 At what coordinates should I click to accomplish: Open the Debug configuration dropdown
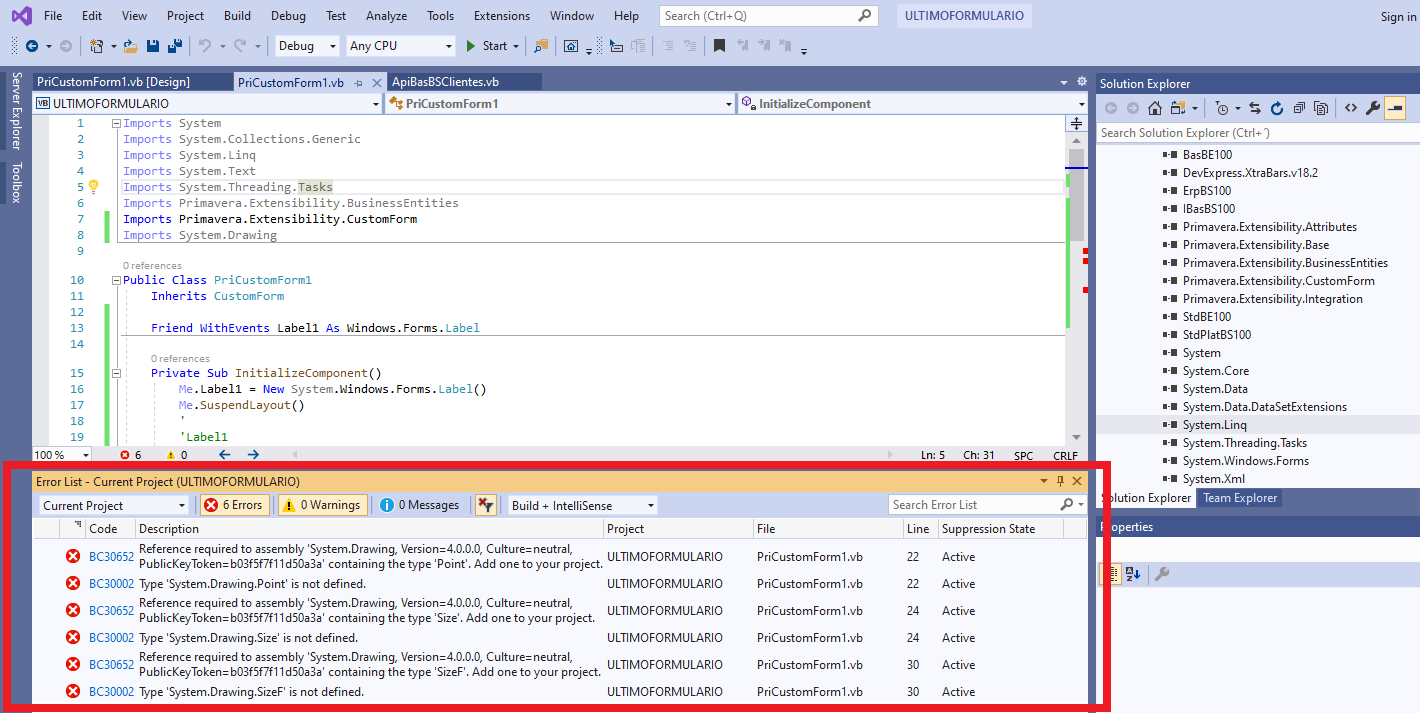click(x=305, y=46)
